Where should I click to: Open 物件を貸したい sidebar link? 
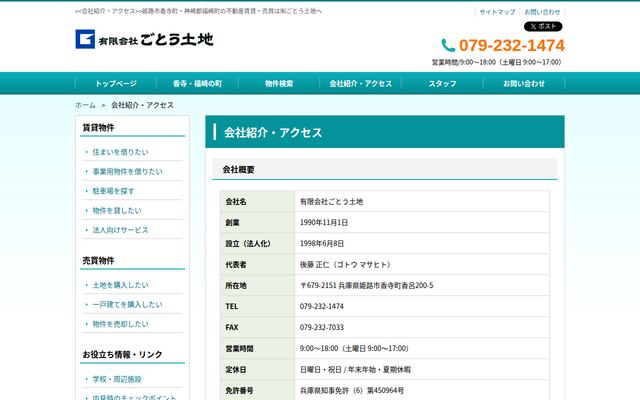click(117, 211)
